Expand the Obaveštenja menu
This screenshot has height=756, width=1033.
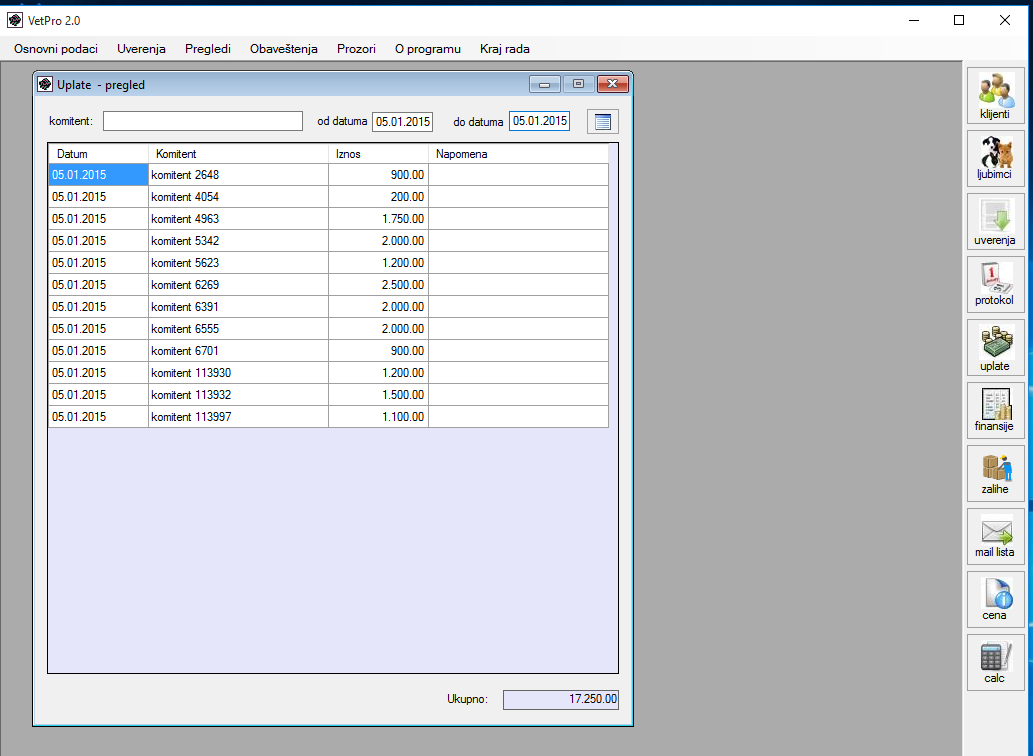click(284, 49)
